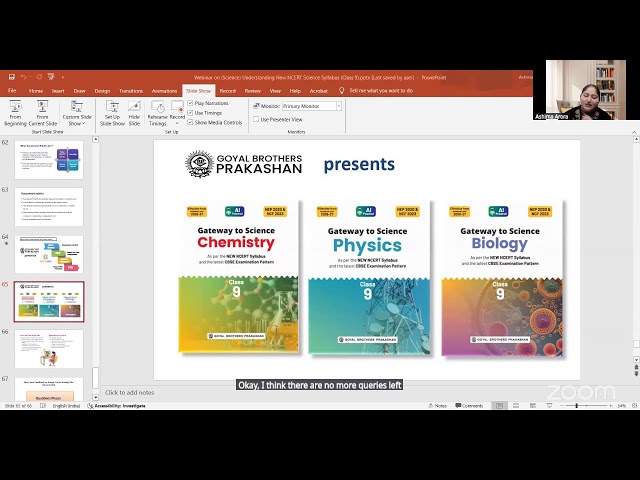Image resolution: width=640 pixels, height=480 pixels.
Task: Switch to the Insert tab
Action: (58, 91)
